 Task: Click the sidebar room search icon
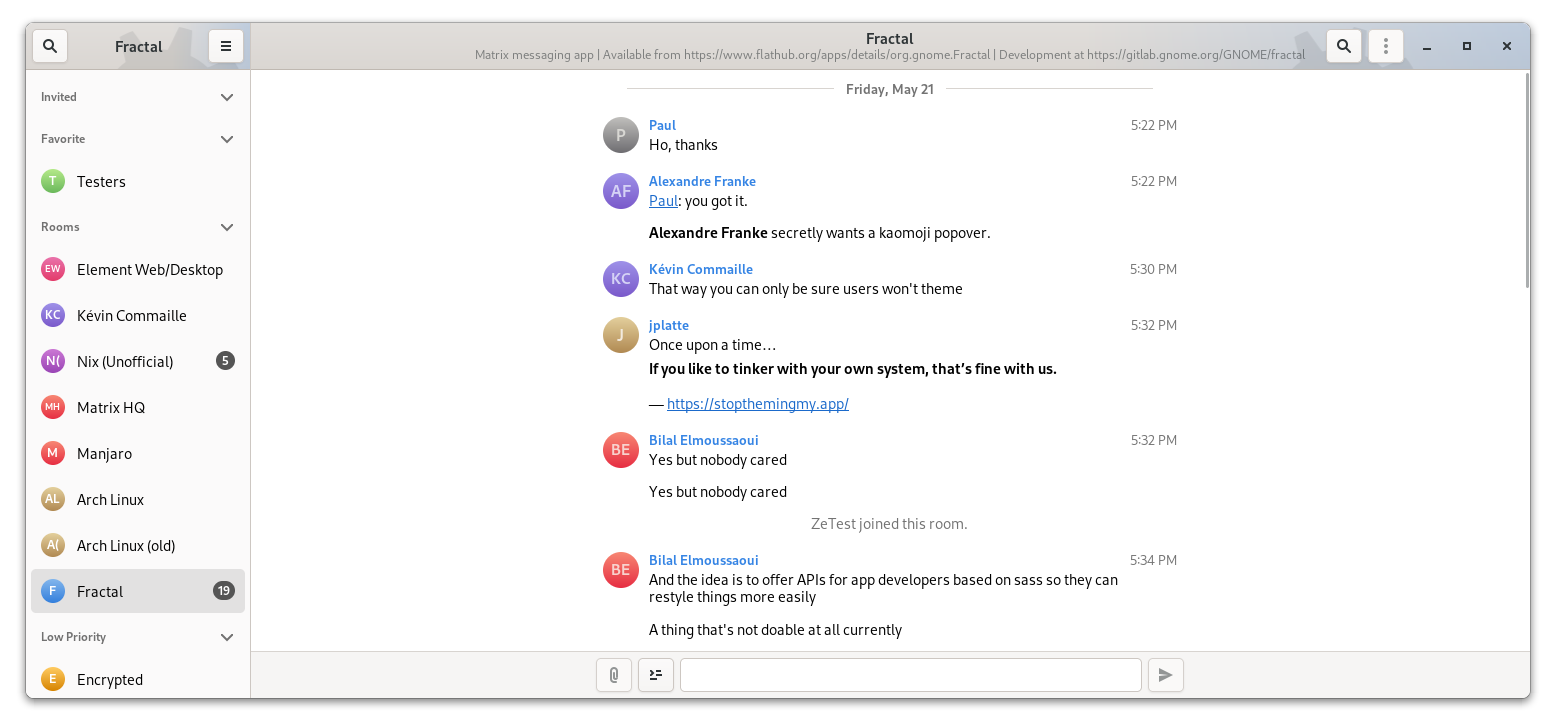point(50,46)
